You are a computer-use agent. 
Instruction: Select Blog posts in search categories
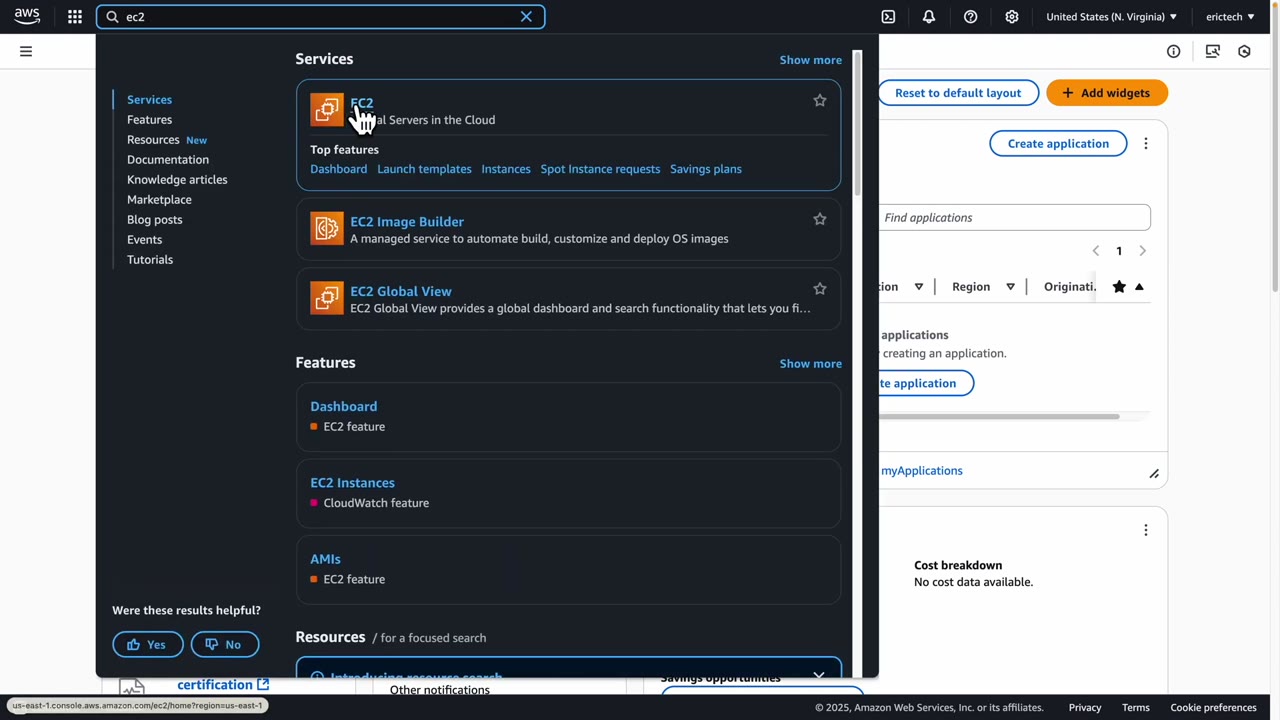155,220
